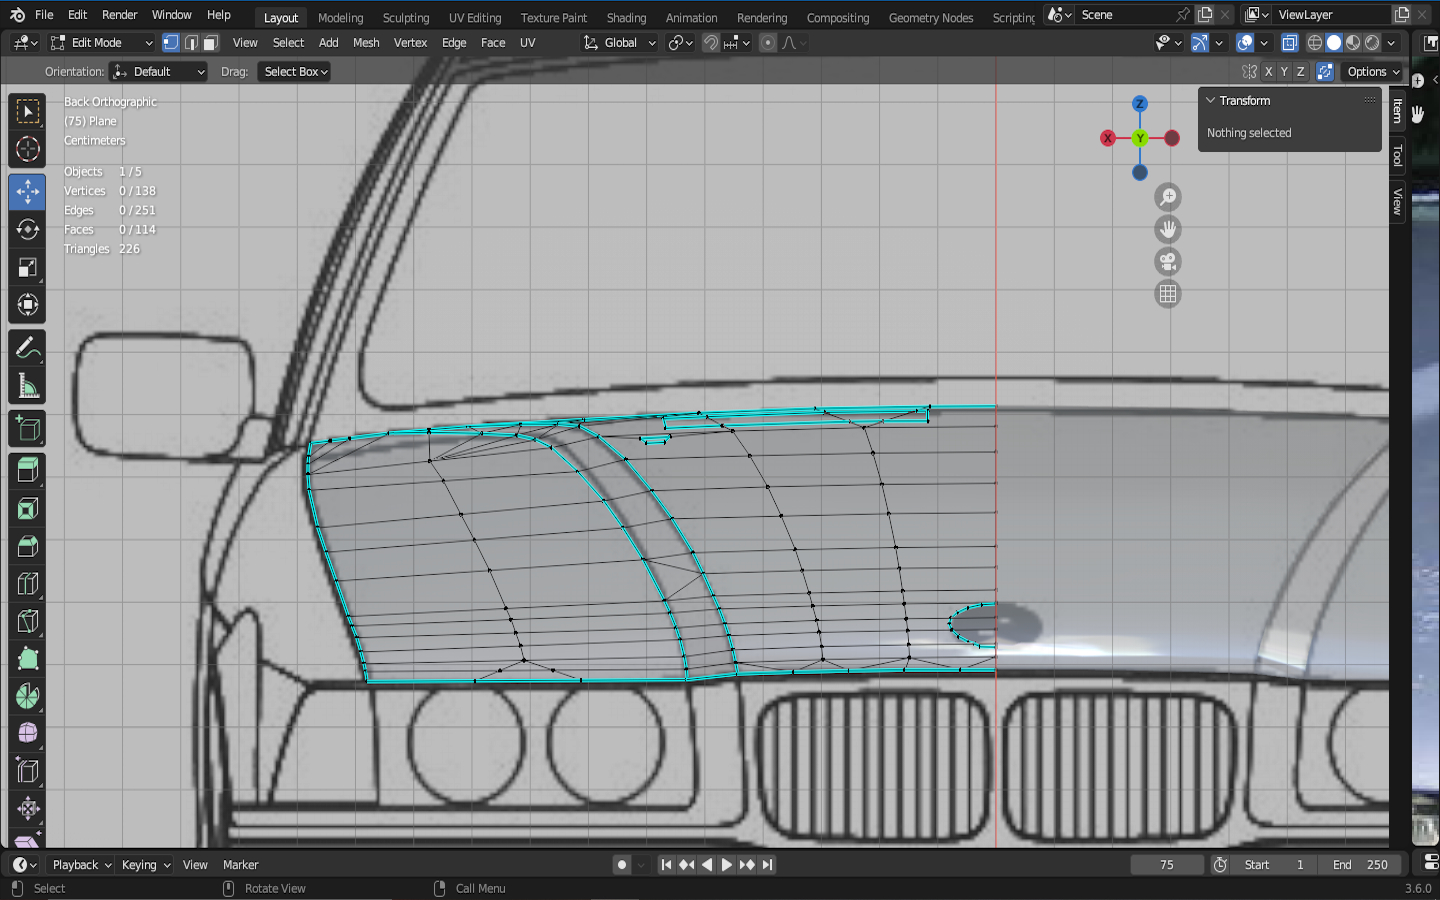The height and width of the screenshot is (900, 1440).
Task: Enable face select mode
Action: click(x=211, y=43)
